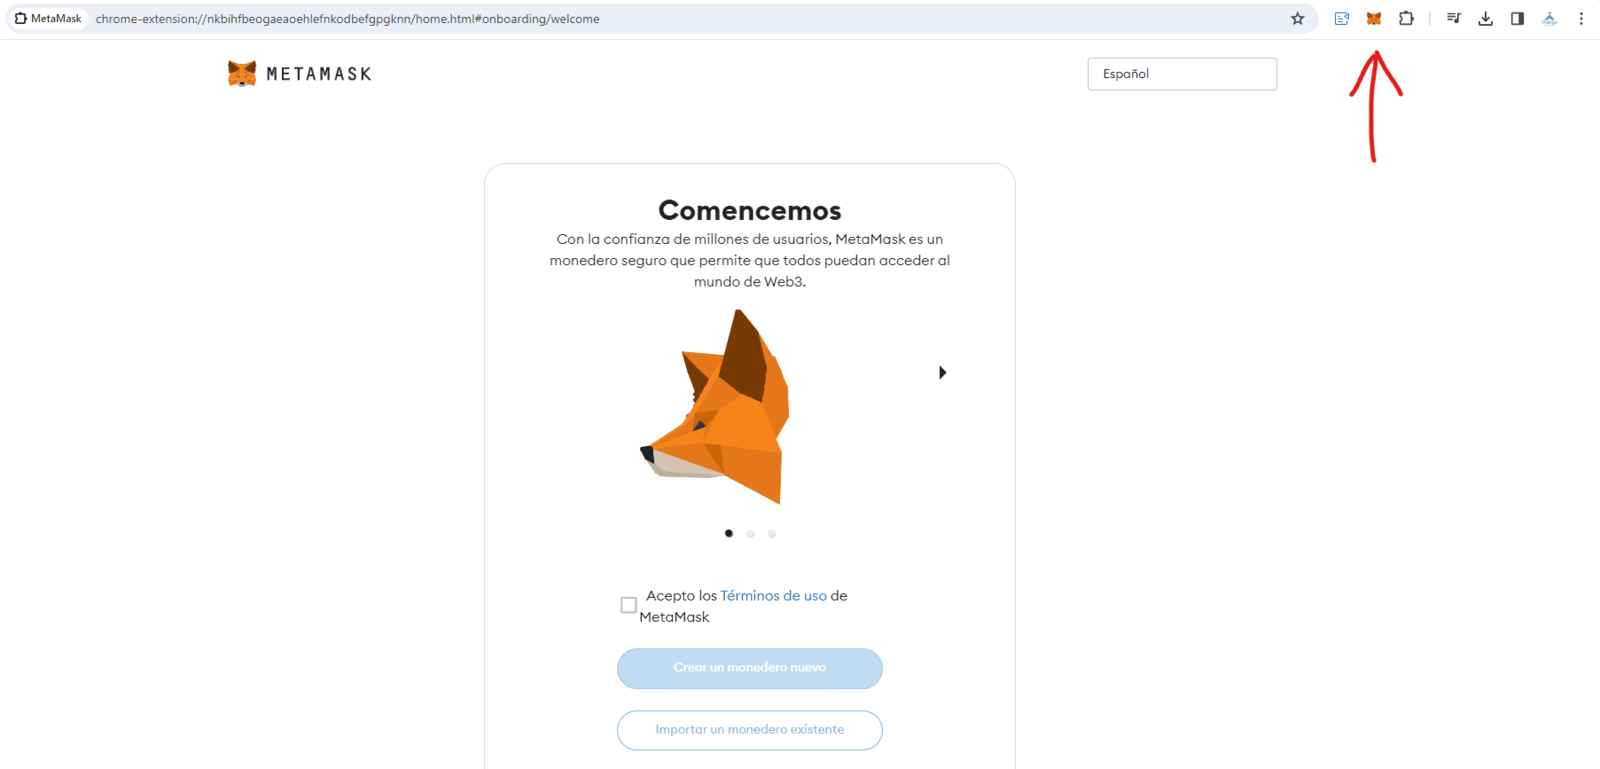The height and width of the screenshot is (769, 1600).
Task: Select the first carousel dot indicator
Action: (729, 533)
